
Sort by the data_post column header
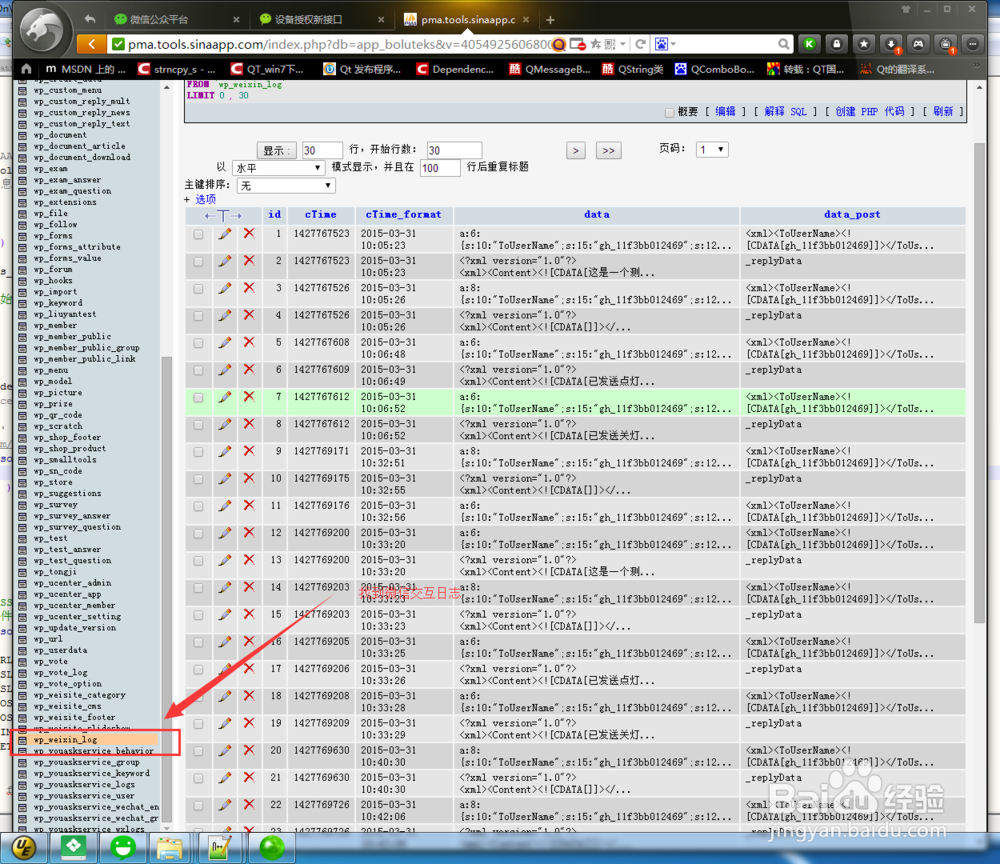pos(852,215)
